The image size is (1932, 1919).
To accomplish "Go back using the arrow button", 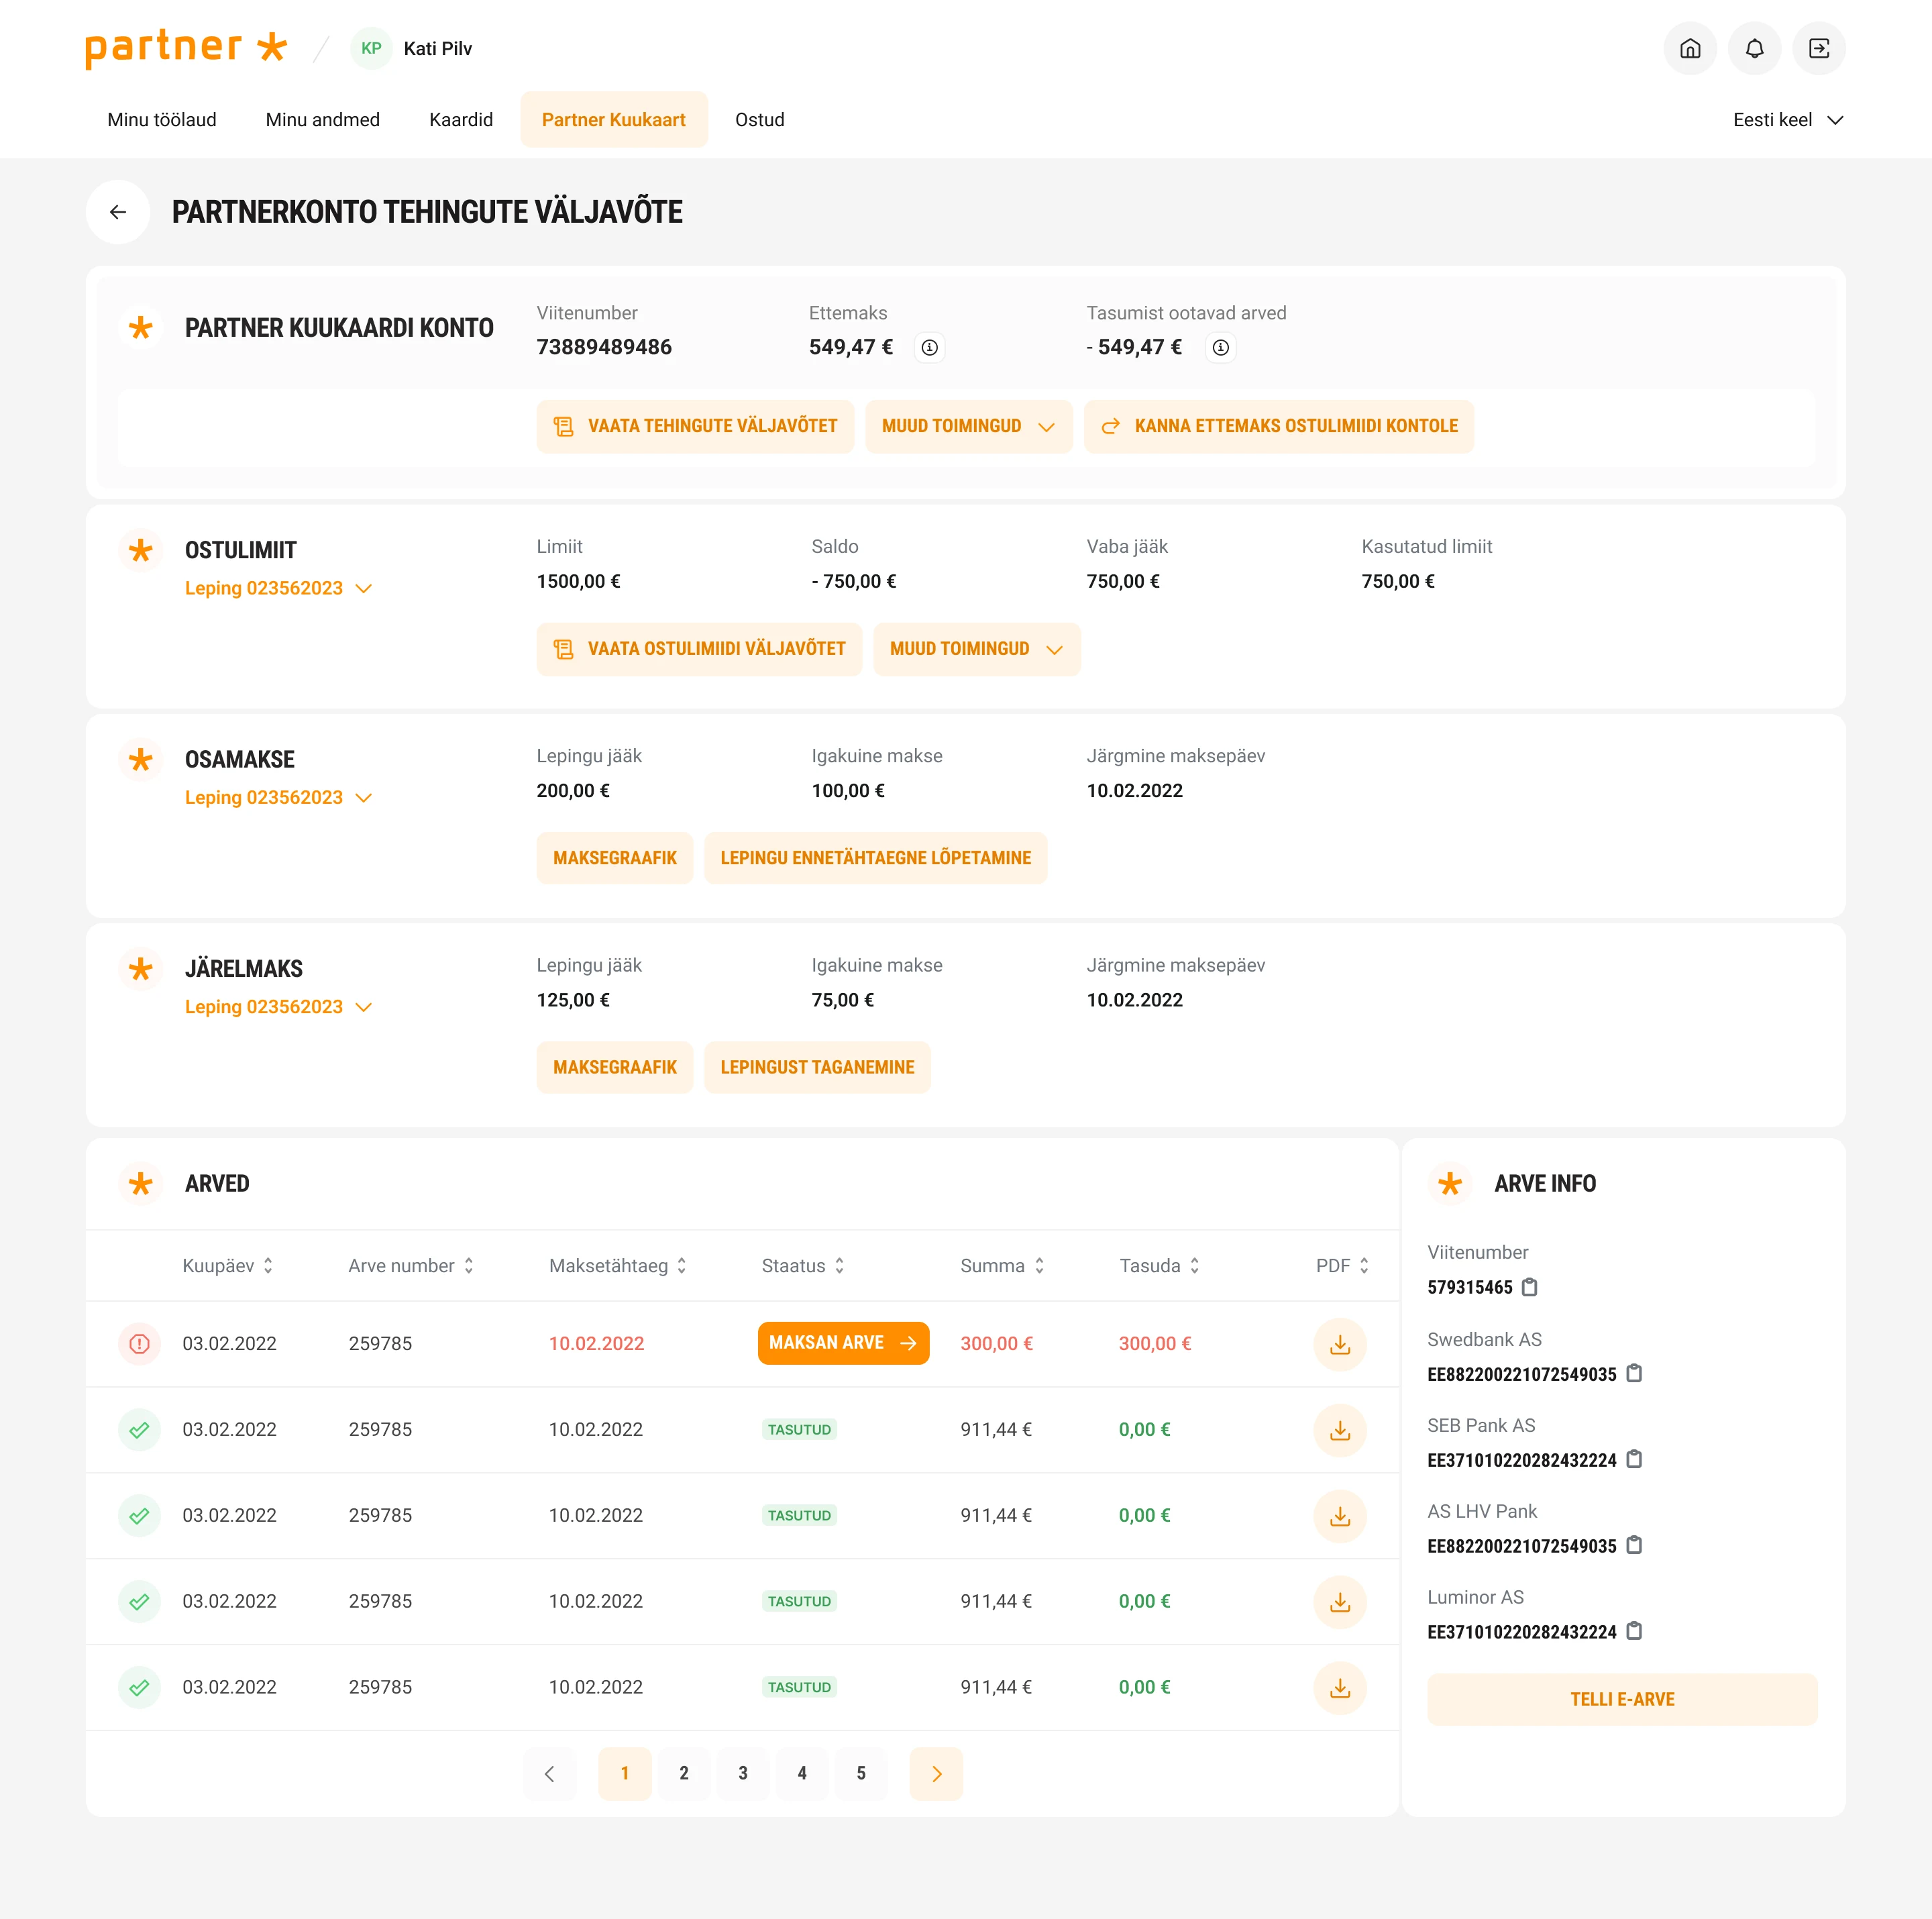I will (x=118, y=212).
